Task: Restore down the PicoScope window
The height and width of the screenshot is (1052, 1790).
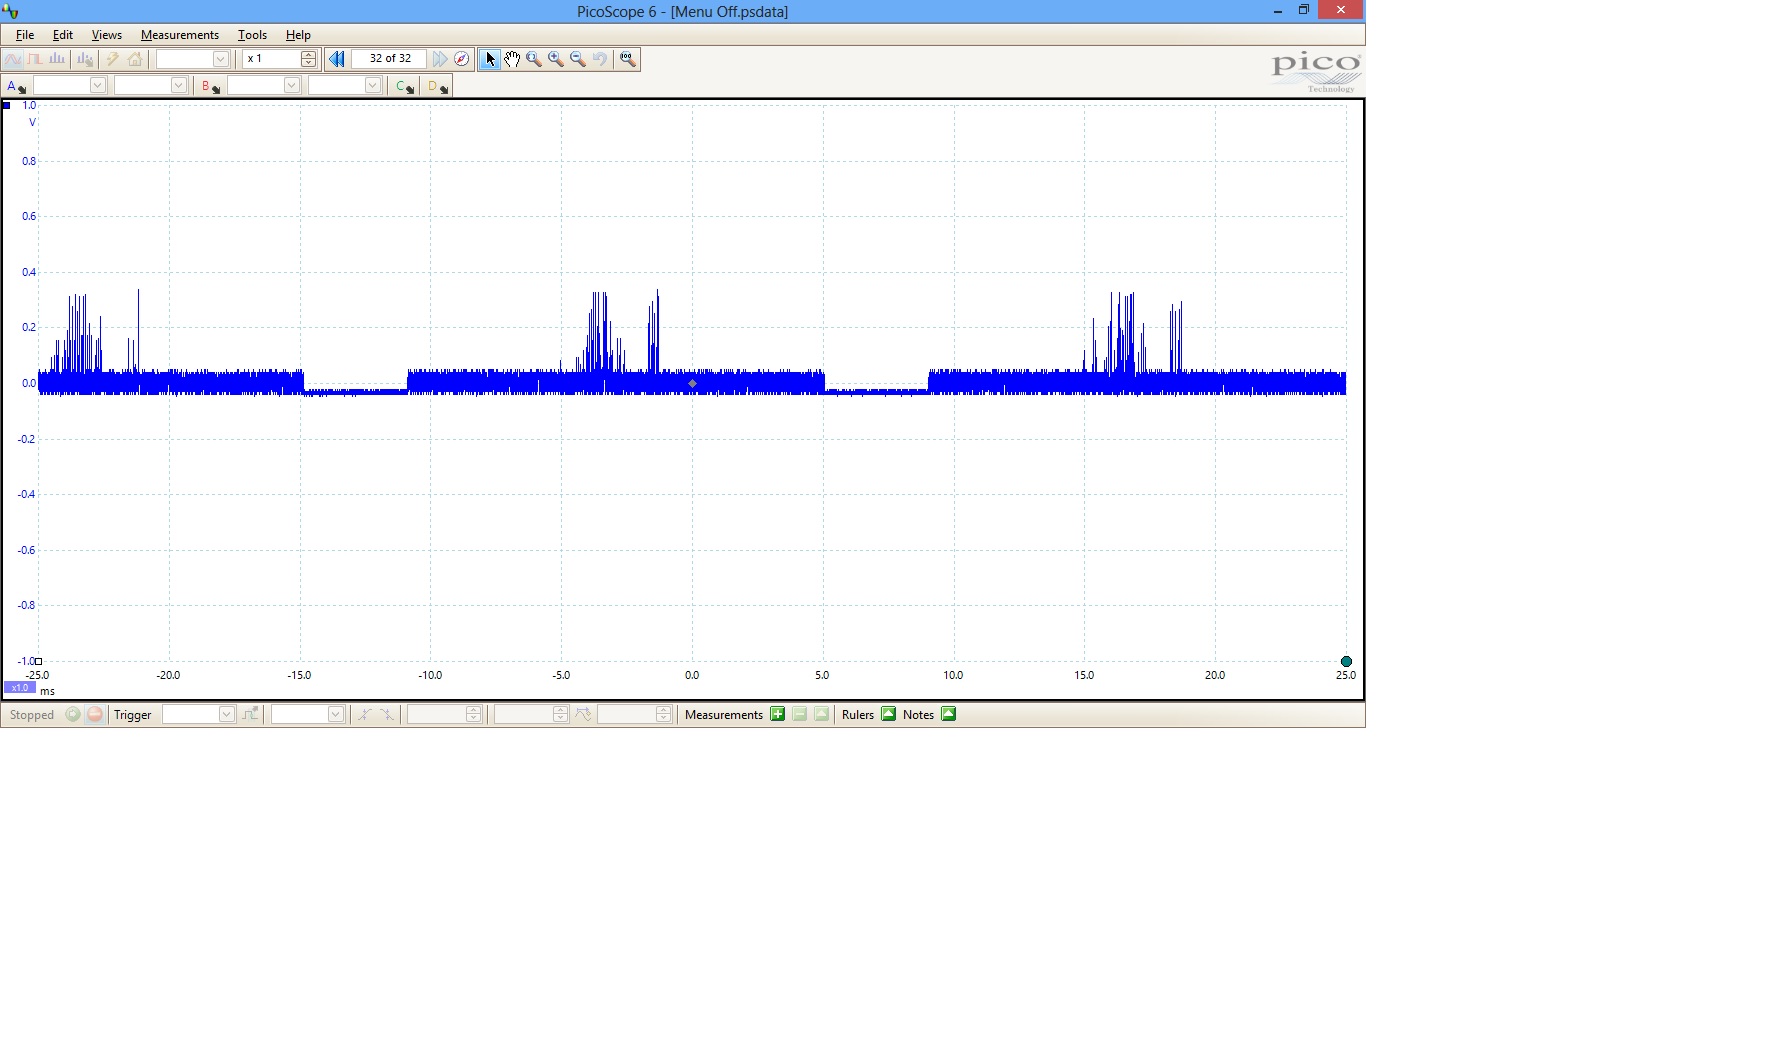Action: (x=1304, y=10)
